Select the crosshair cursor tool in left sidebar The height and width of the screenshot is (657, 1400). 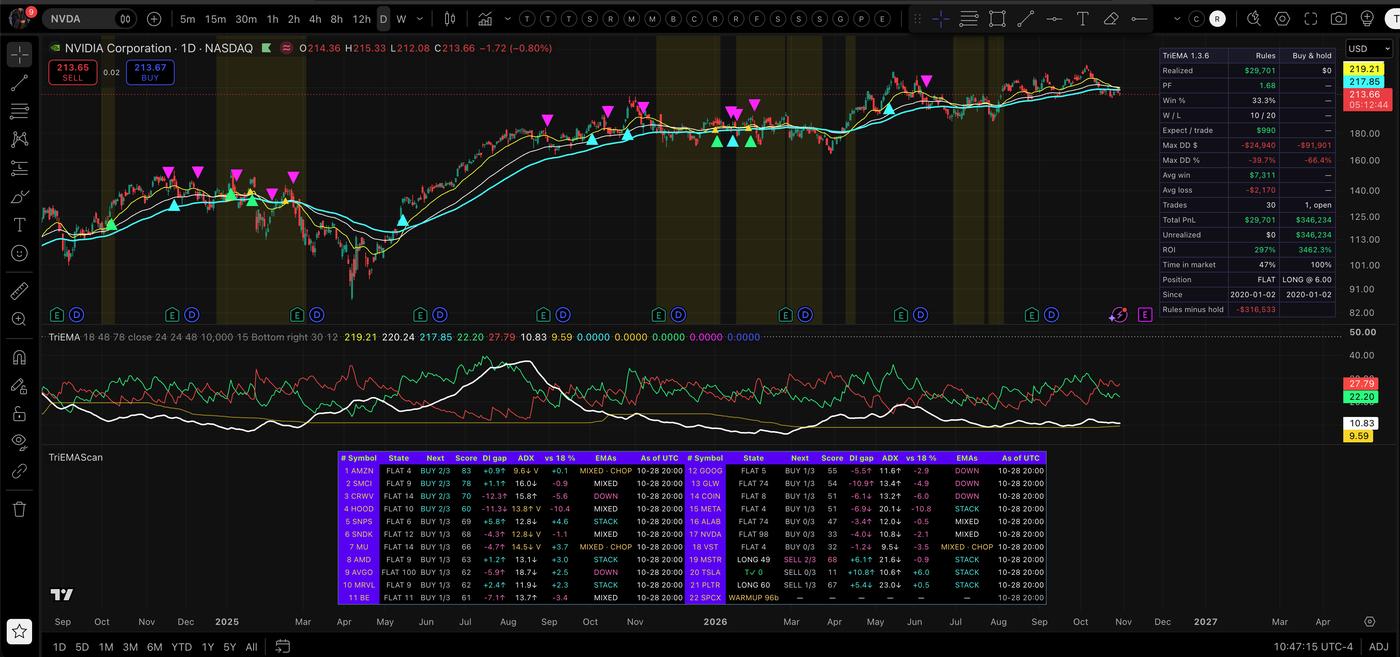(19, 55)
